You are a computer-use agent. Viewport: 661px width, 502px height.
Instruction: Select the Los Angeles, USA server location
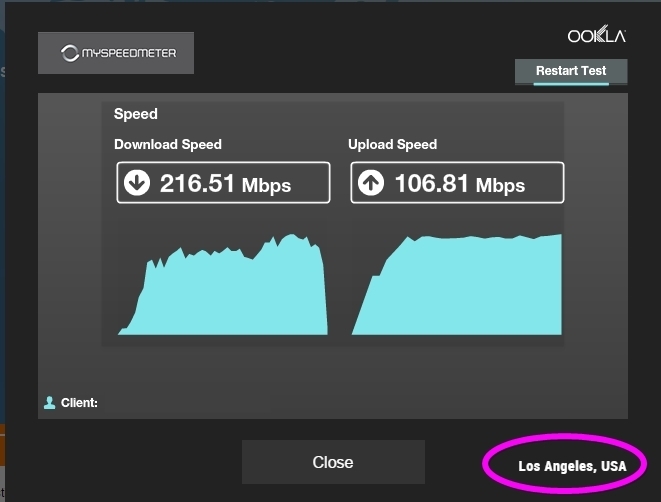(x=572, y=467)
